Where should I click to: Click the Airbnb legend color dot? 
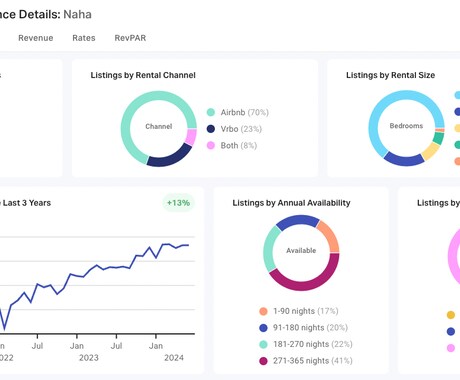[211, 112]
